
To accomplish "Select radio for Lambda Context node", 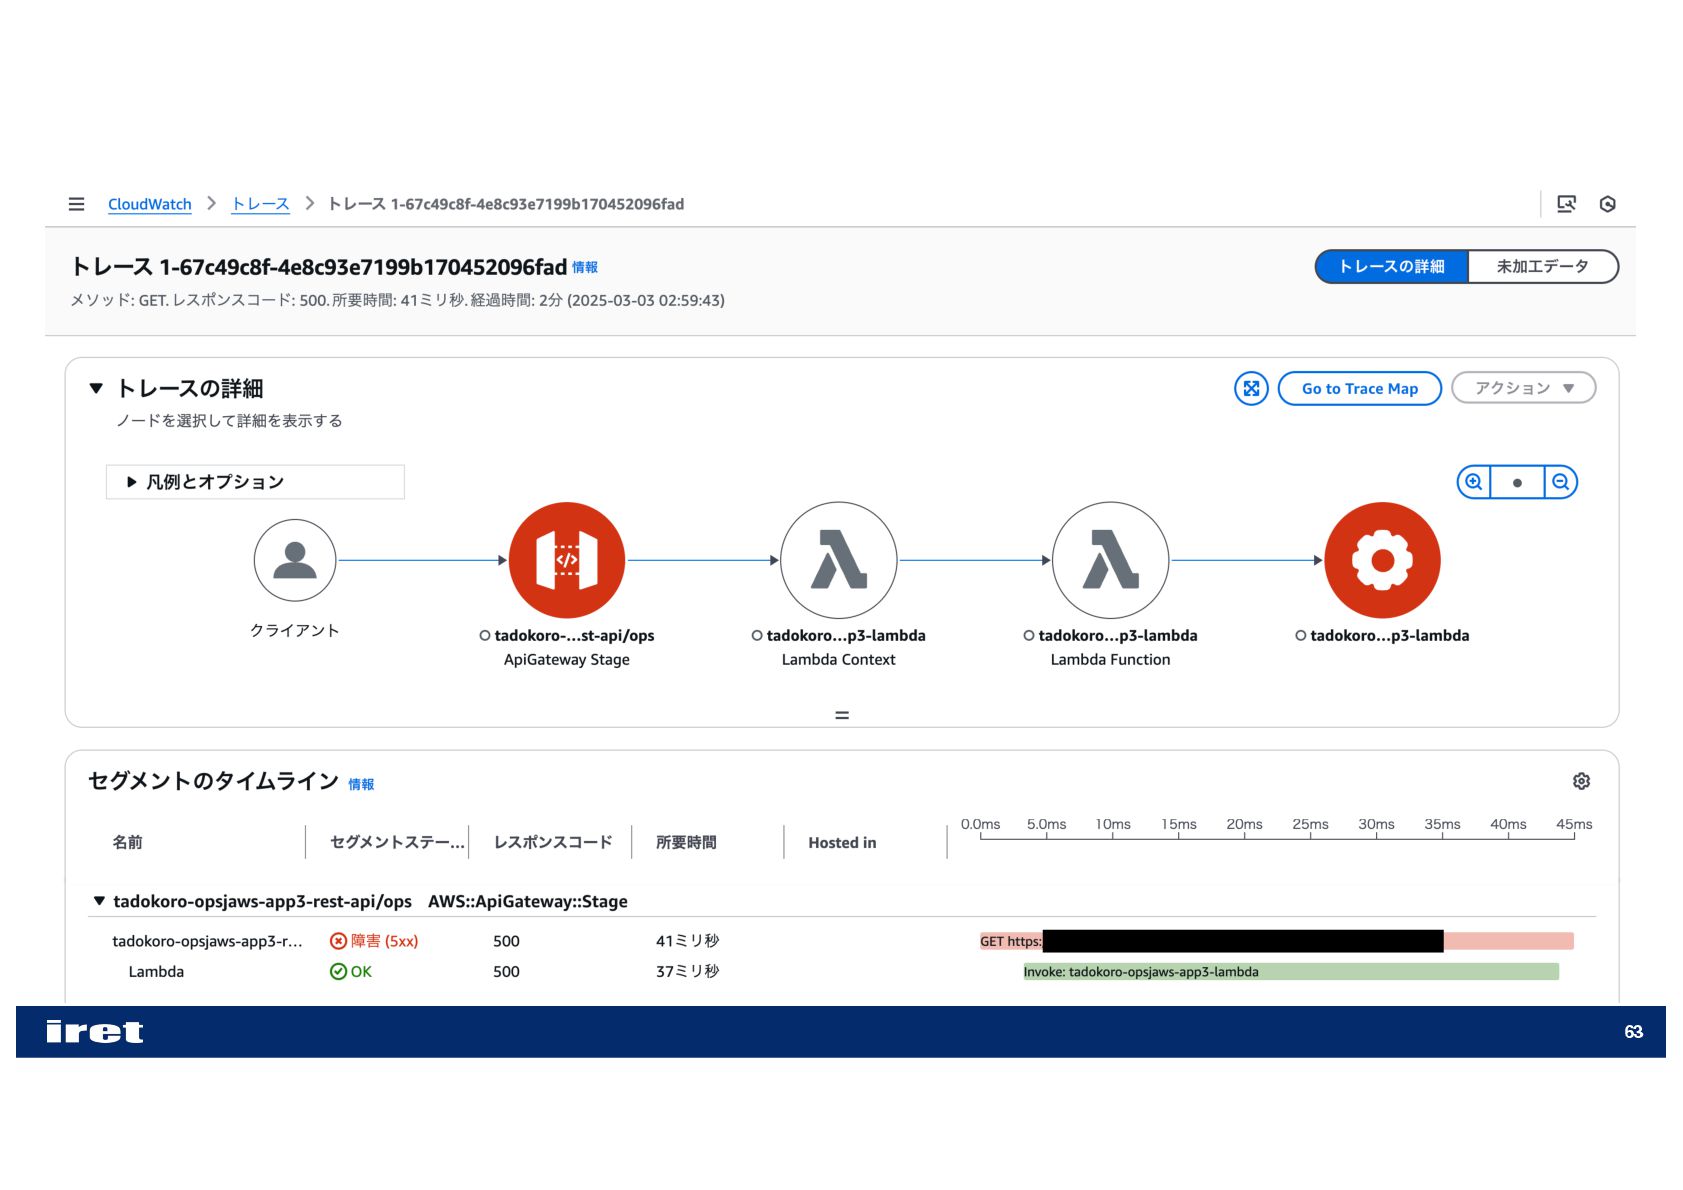I will point(757,636).
